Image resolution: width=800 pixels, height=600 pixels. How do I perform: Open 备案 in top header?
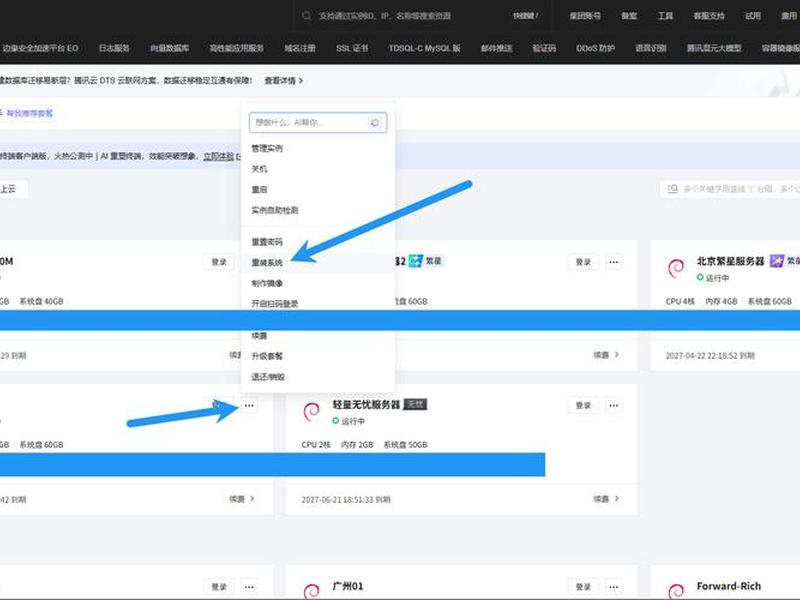click(x=629, y=16)
